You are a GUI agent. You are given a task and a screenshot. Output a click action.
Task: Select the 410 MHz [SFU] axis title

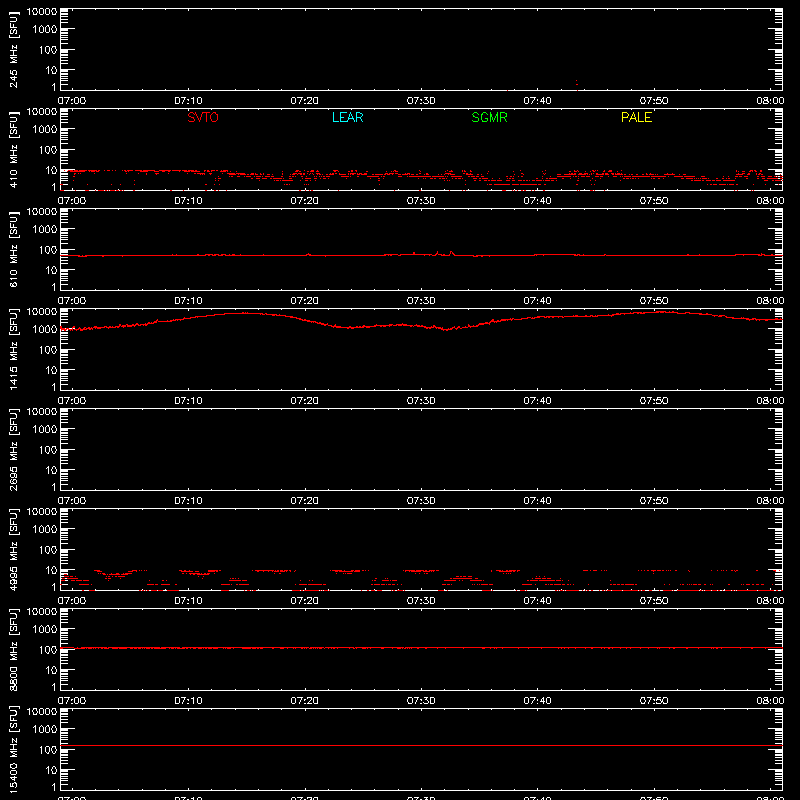click(x=14, y=149)
